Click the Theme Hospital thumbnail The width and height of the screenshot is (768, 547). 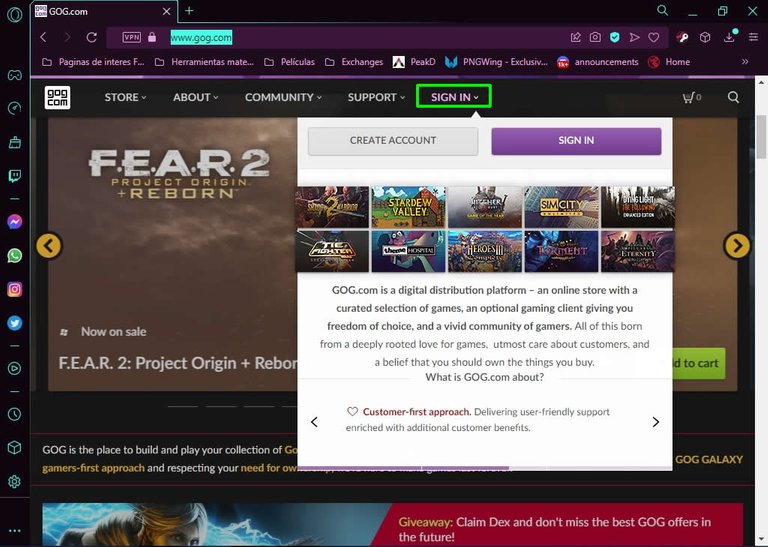(x=408, y=251)
